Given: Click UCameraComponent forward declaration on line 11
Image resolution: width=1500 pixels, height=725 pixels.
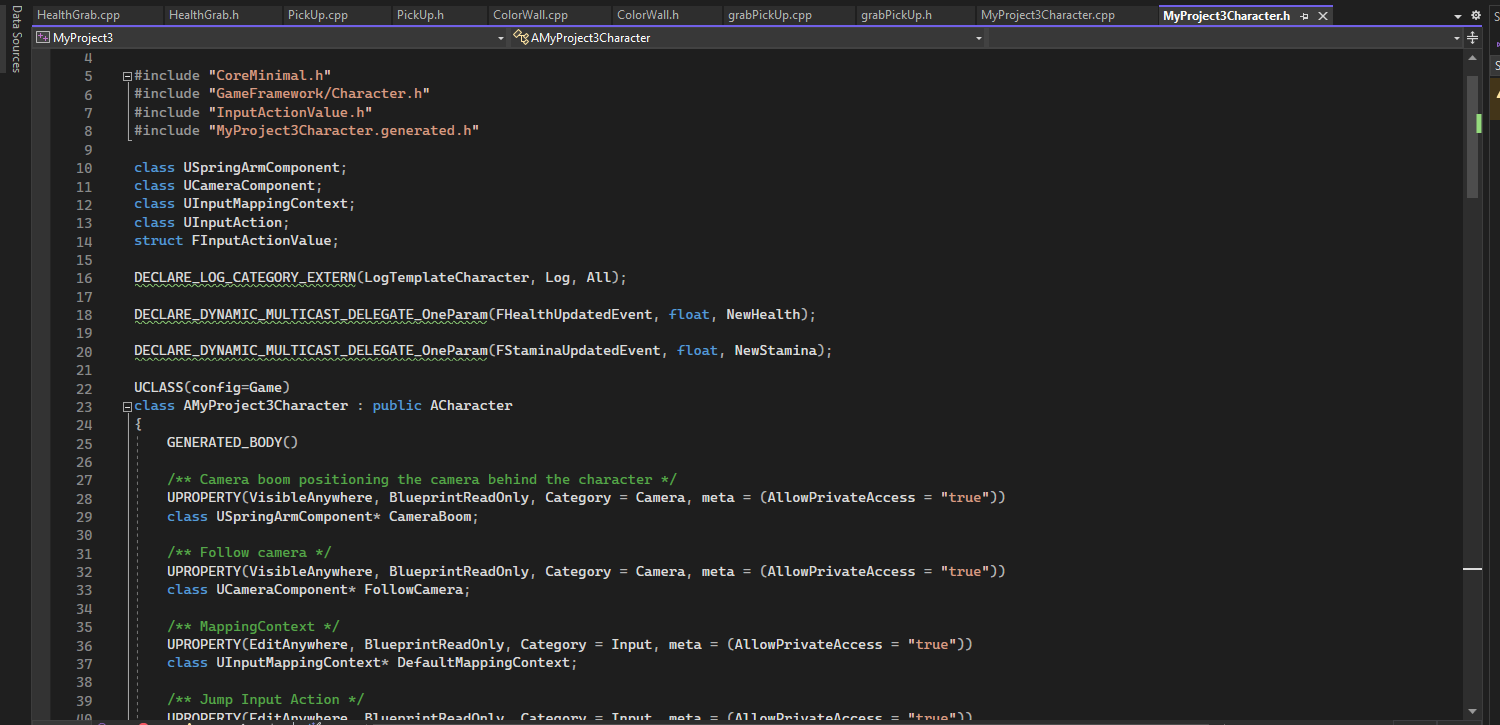Looking at the screenshot, I should (249, 186).
